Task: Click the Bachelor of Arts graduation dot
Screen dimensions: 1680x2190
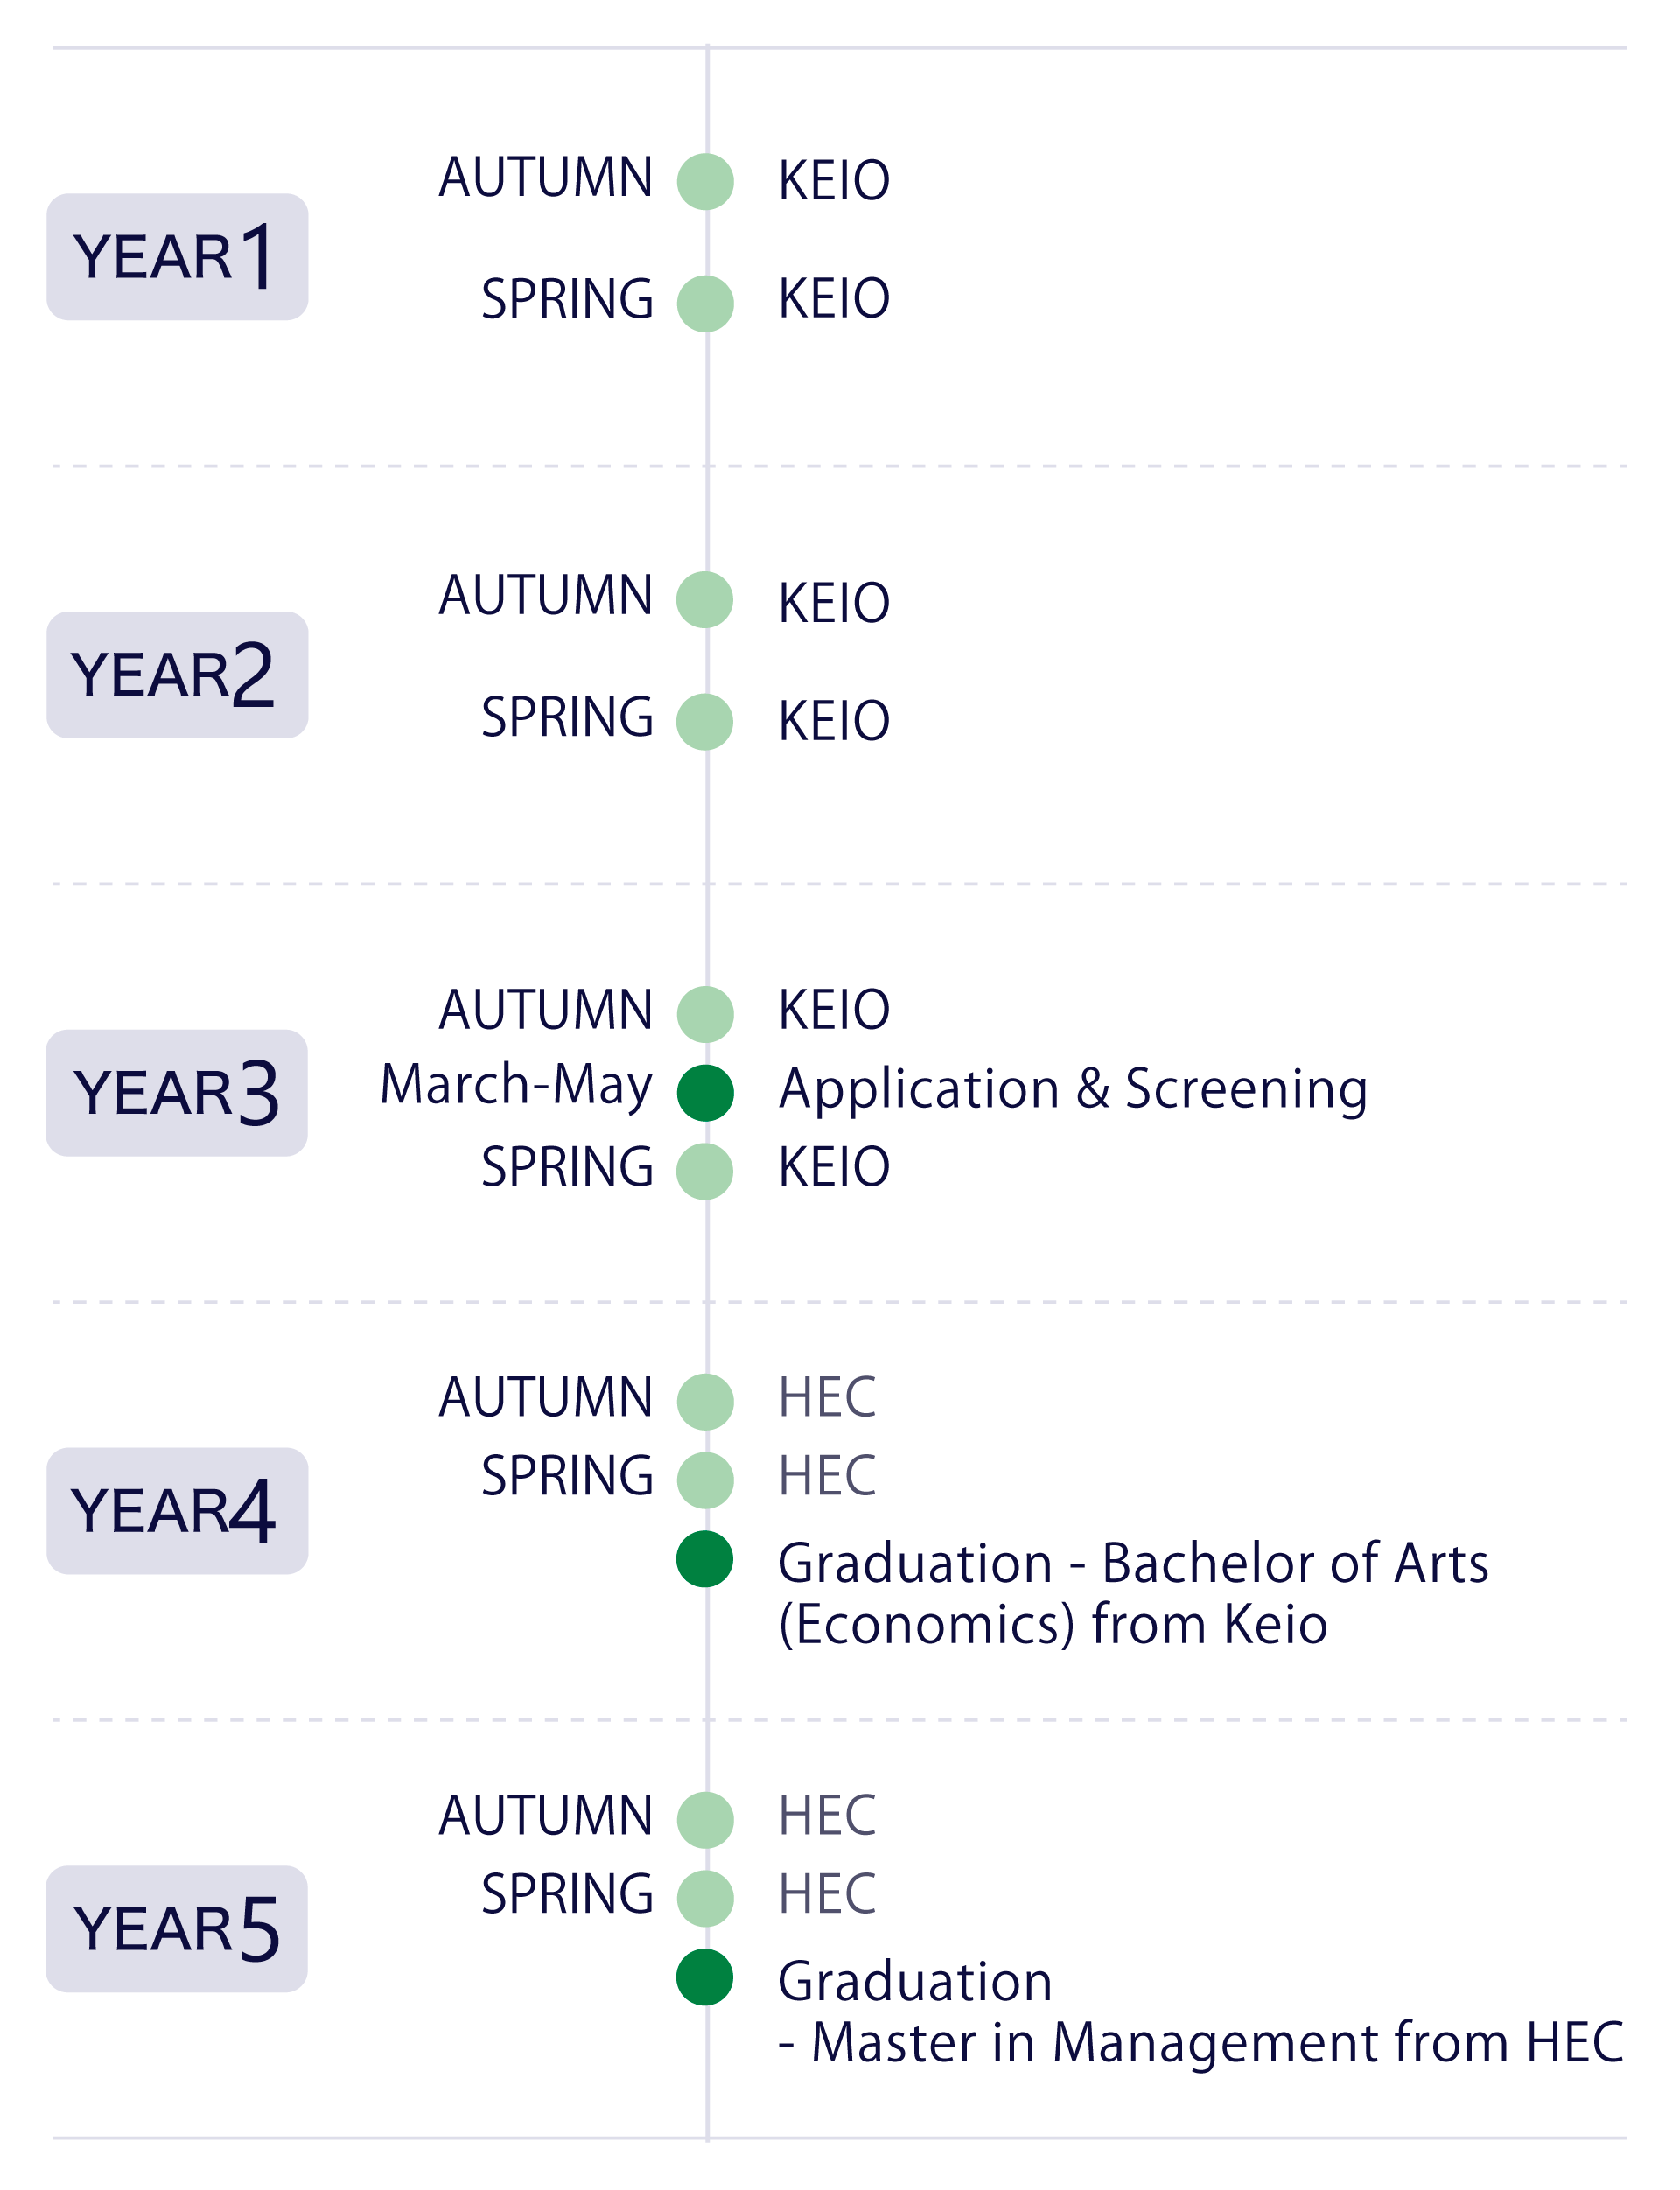Action: click(x=705, y=1559)
